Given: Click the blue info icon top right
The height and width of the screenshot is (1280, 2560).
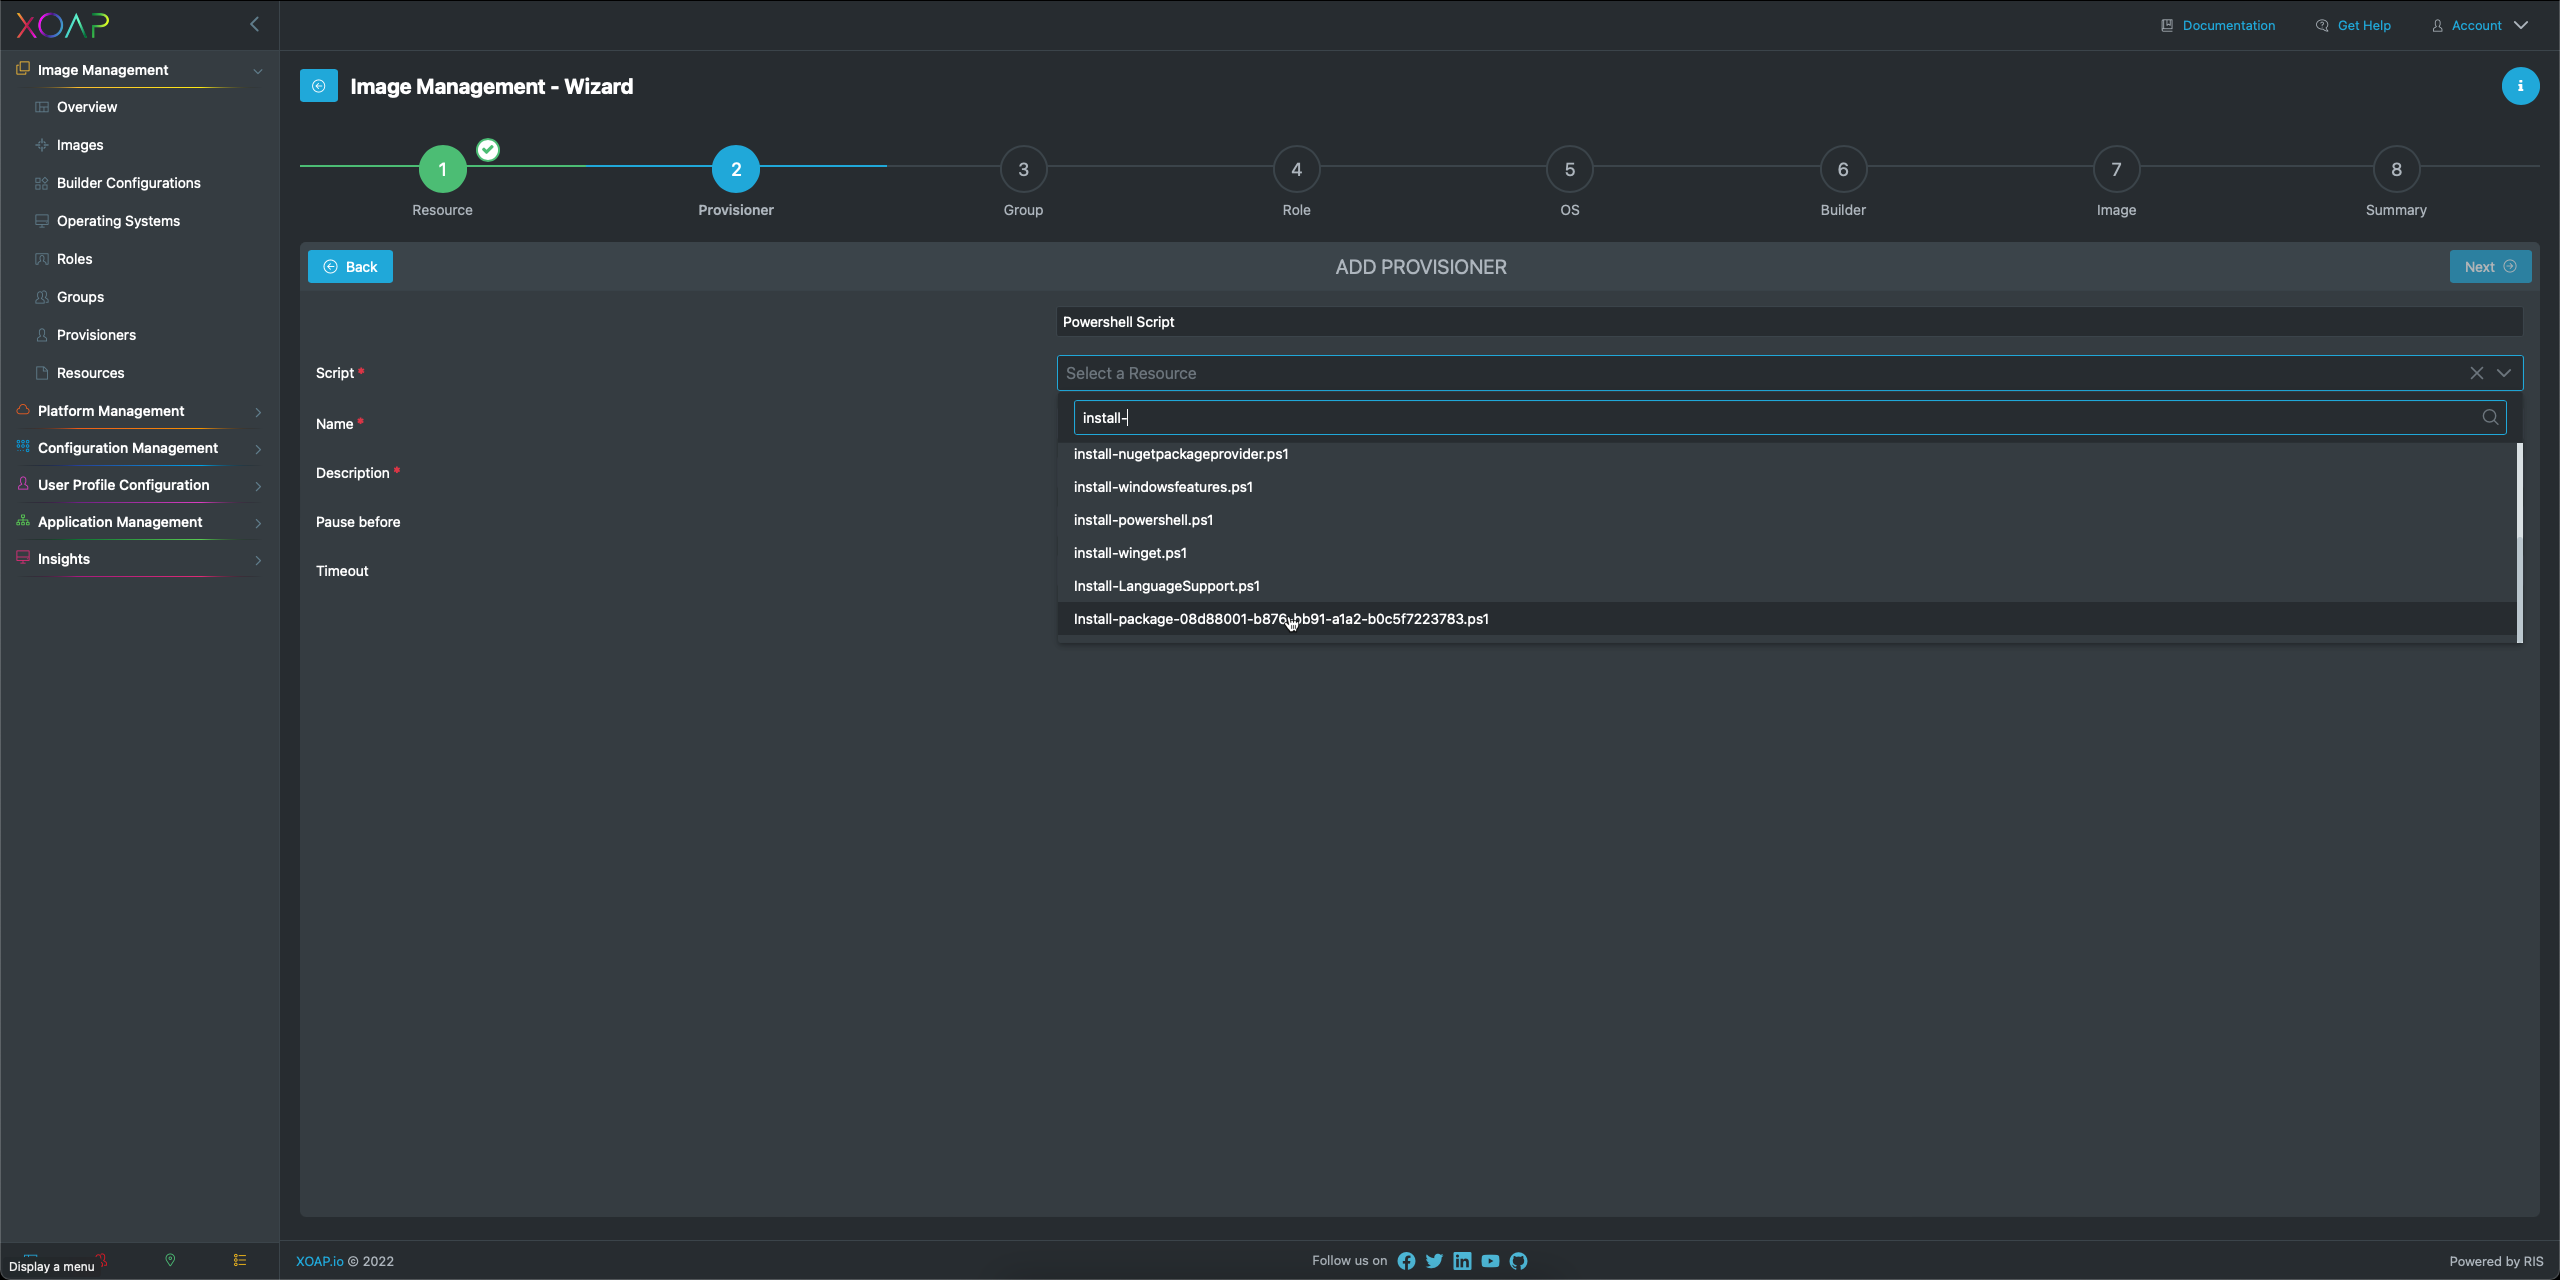Looking at the screenshot, I should point(2519,86).
